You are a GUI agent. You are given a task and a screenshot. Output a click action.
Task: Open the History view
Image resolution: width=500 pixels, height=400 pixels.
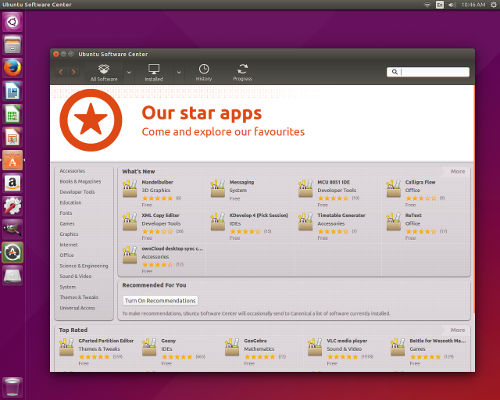204,73
